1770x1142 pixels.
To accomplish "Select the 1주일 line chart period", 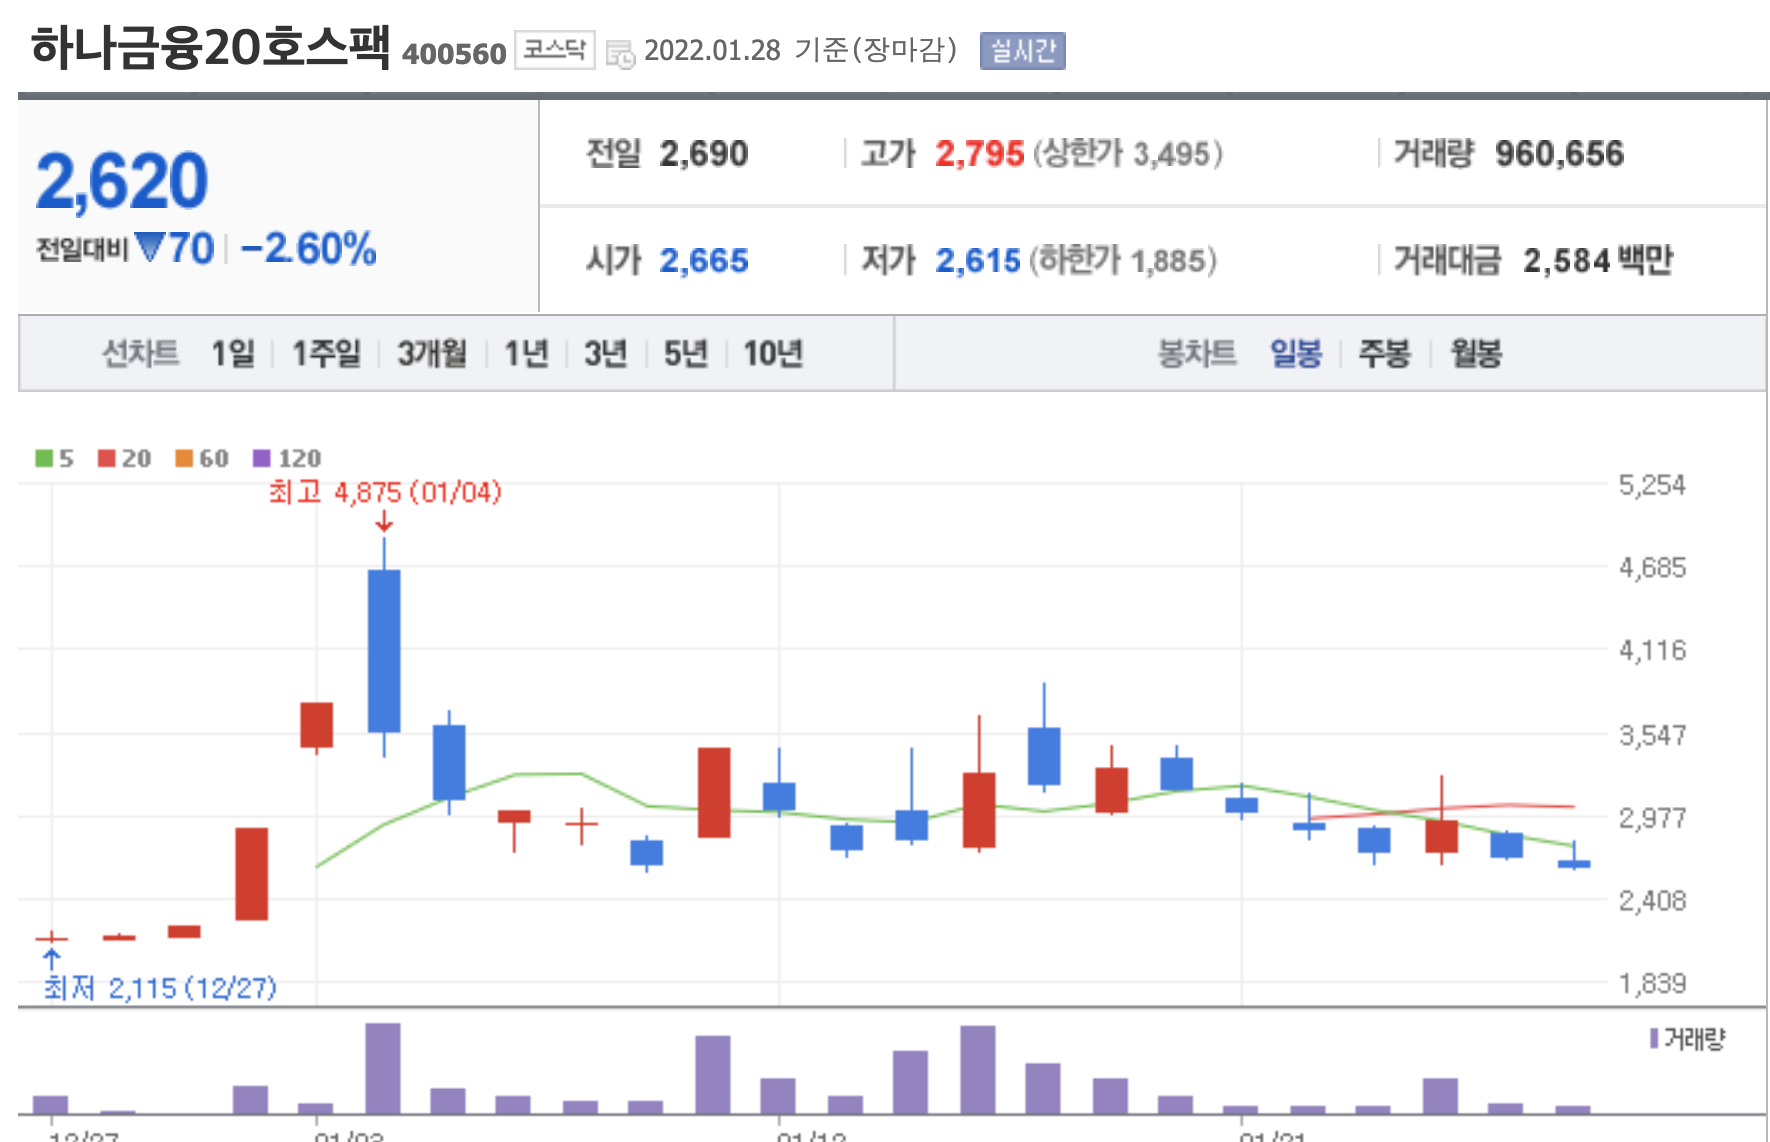I will point(326,353).
